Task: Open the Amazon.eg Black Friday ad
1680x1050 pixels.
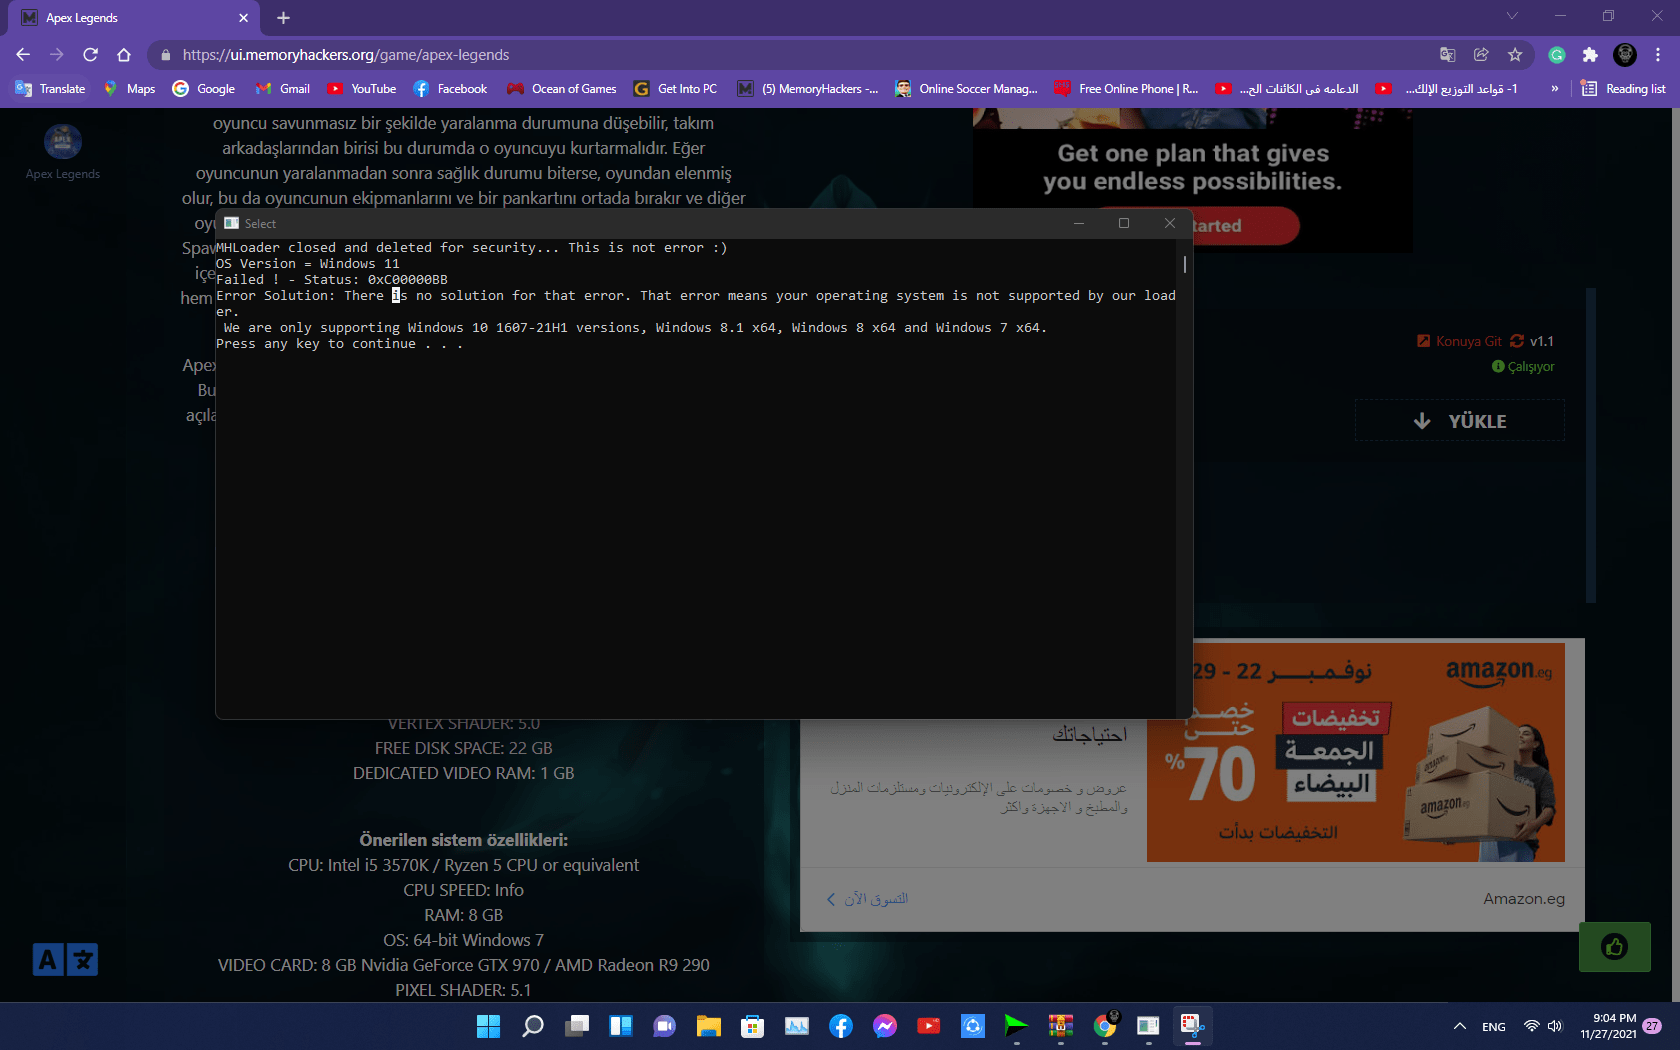Action: (x=1355, y=752)
